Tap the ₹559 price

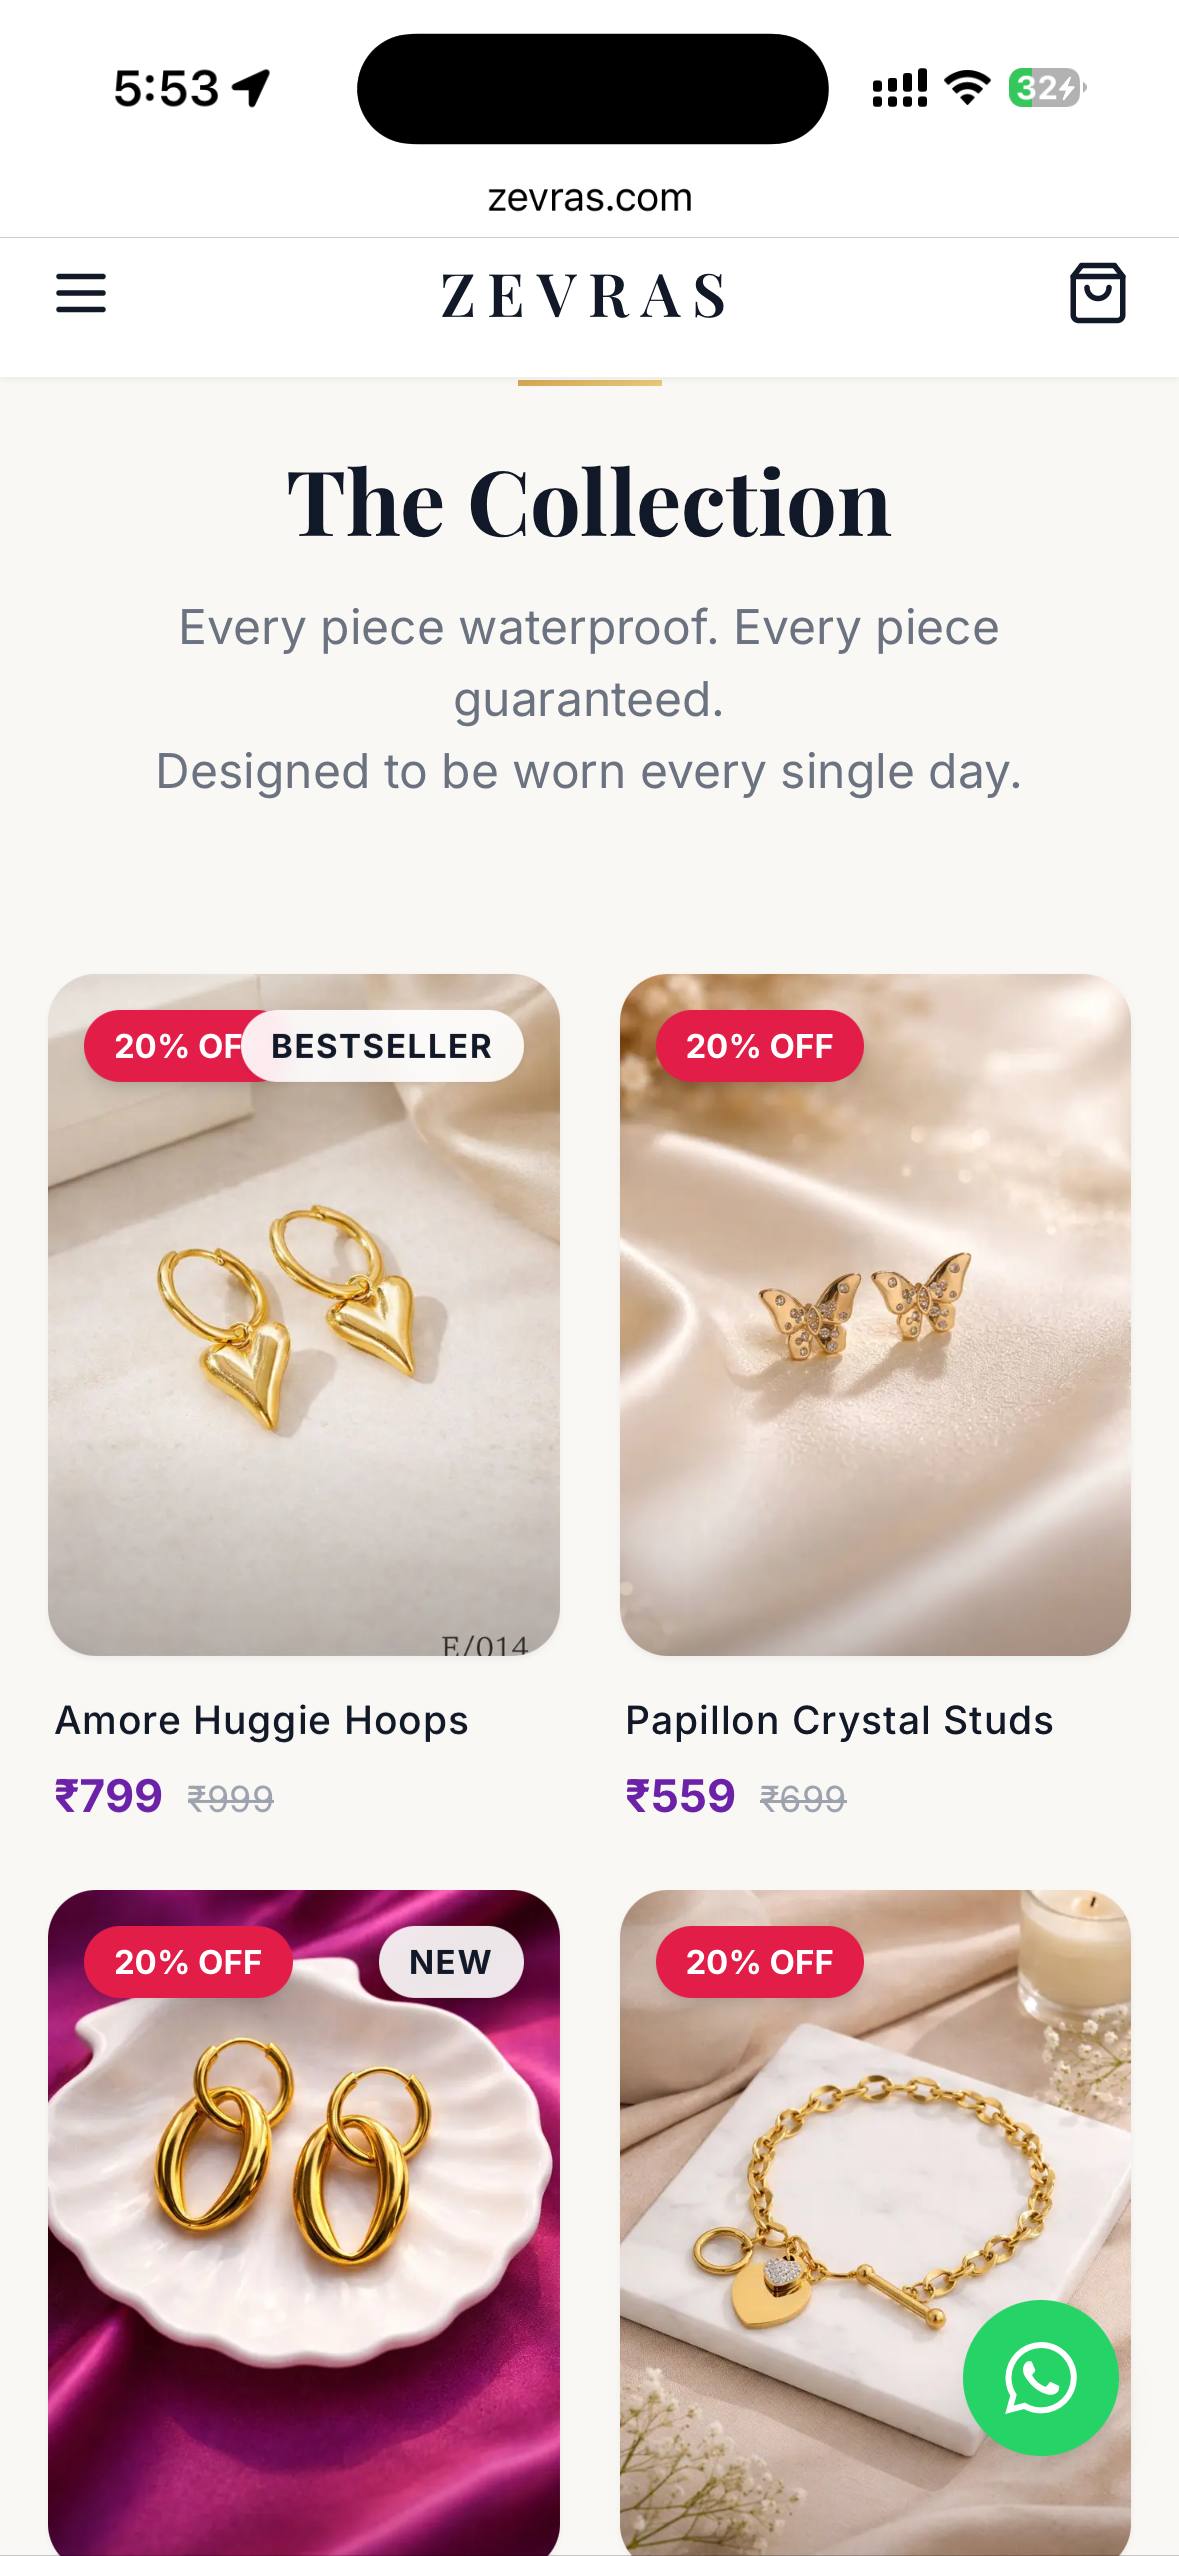coord(680,1796)
